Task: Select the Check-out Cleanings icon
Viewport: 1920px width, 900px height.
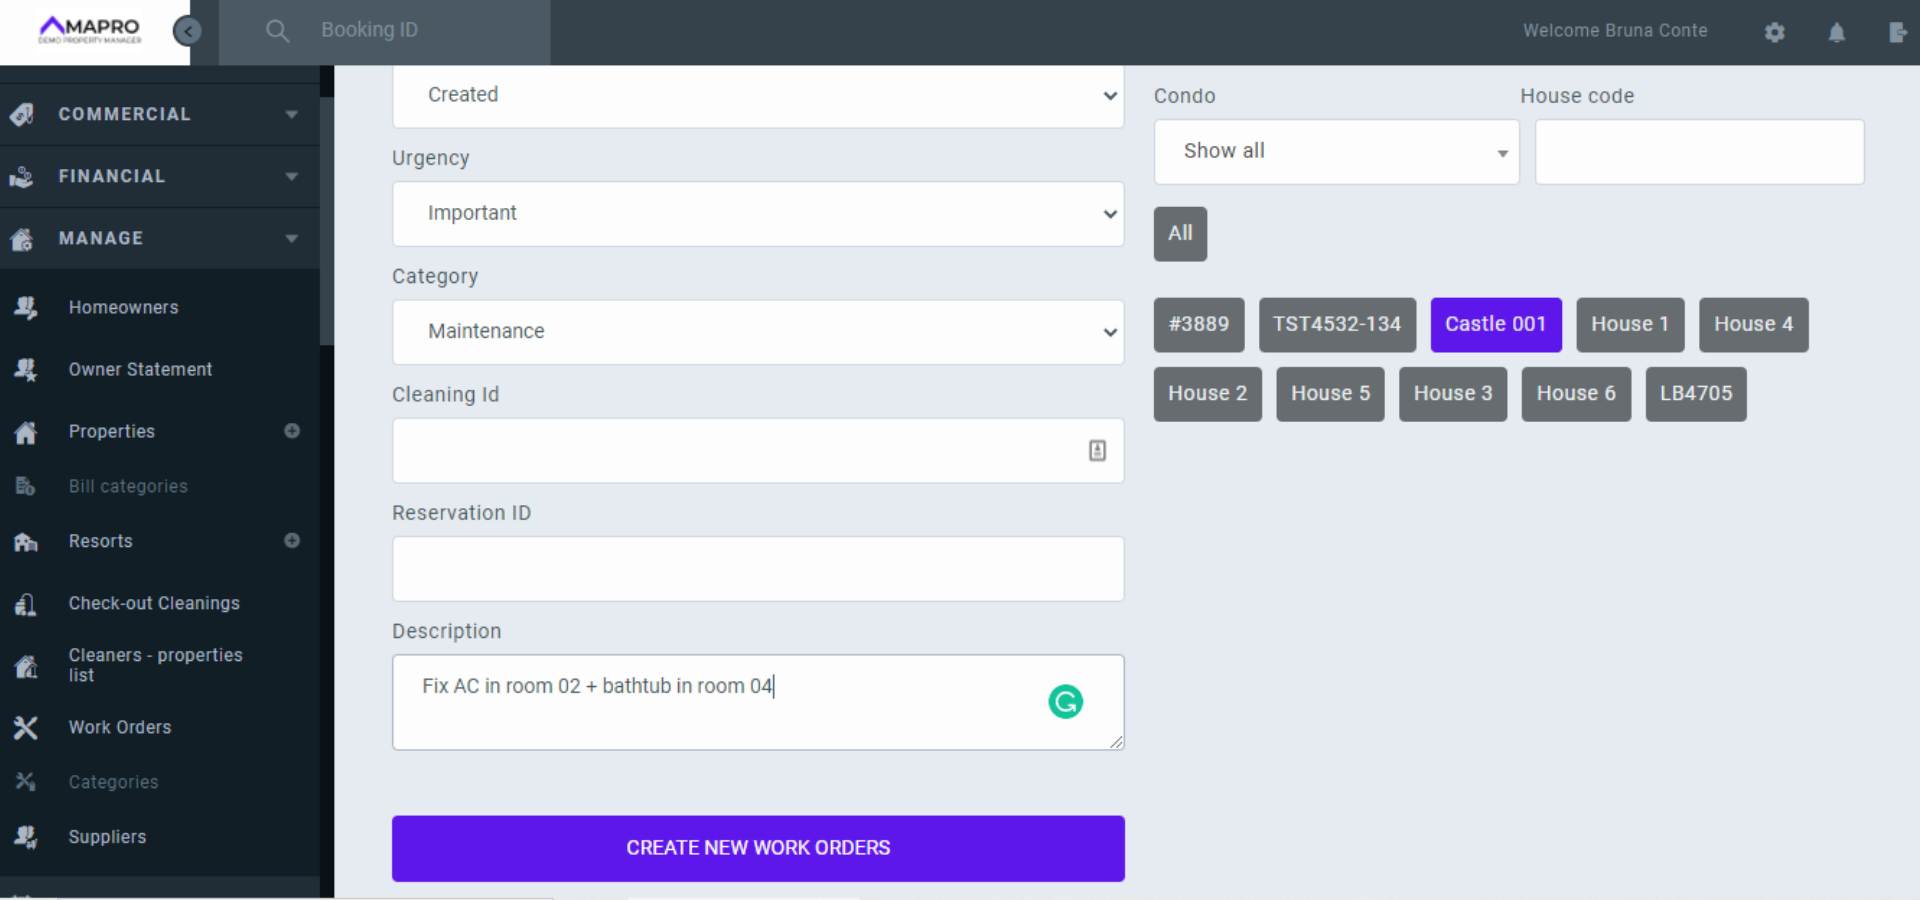Action: (26, 604)
